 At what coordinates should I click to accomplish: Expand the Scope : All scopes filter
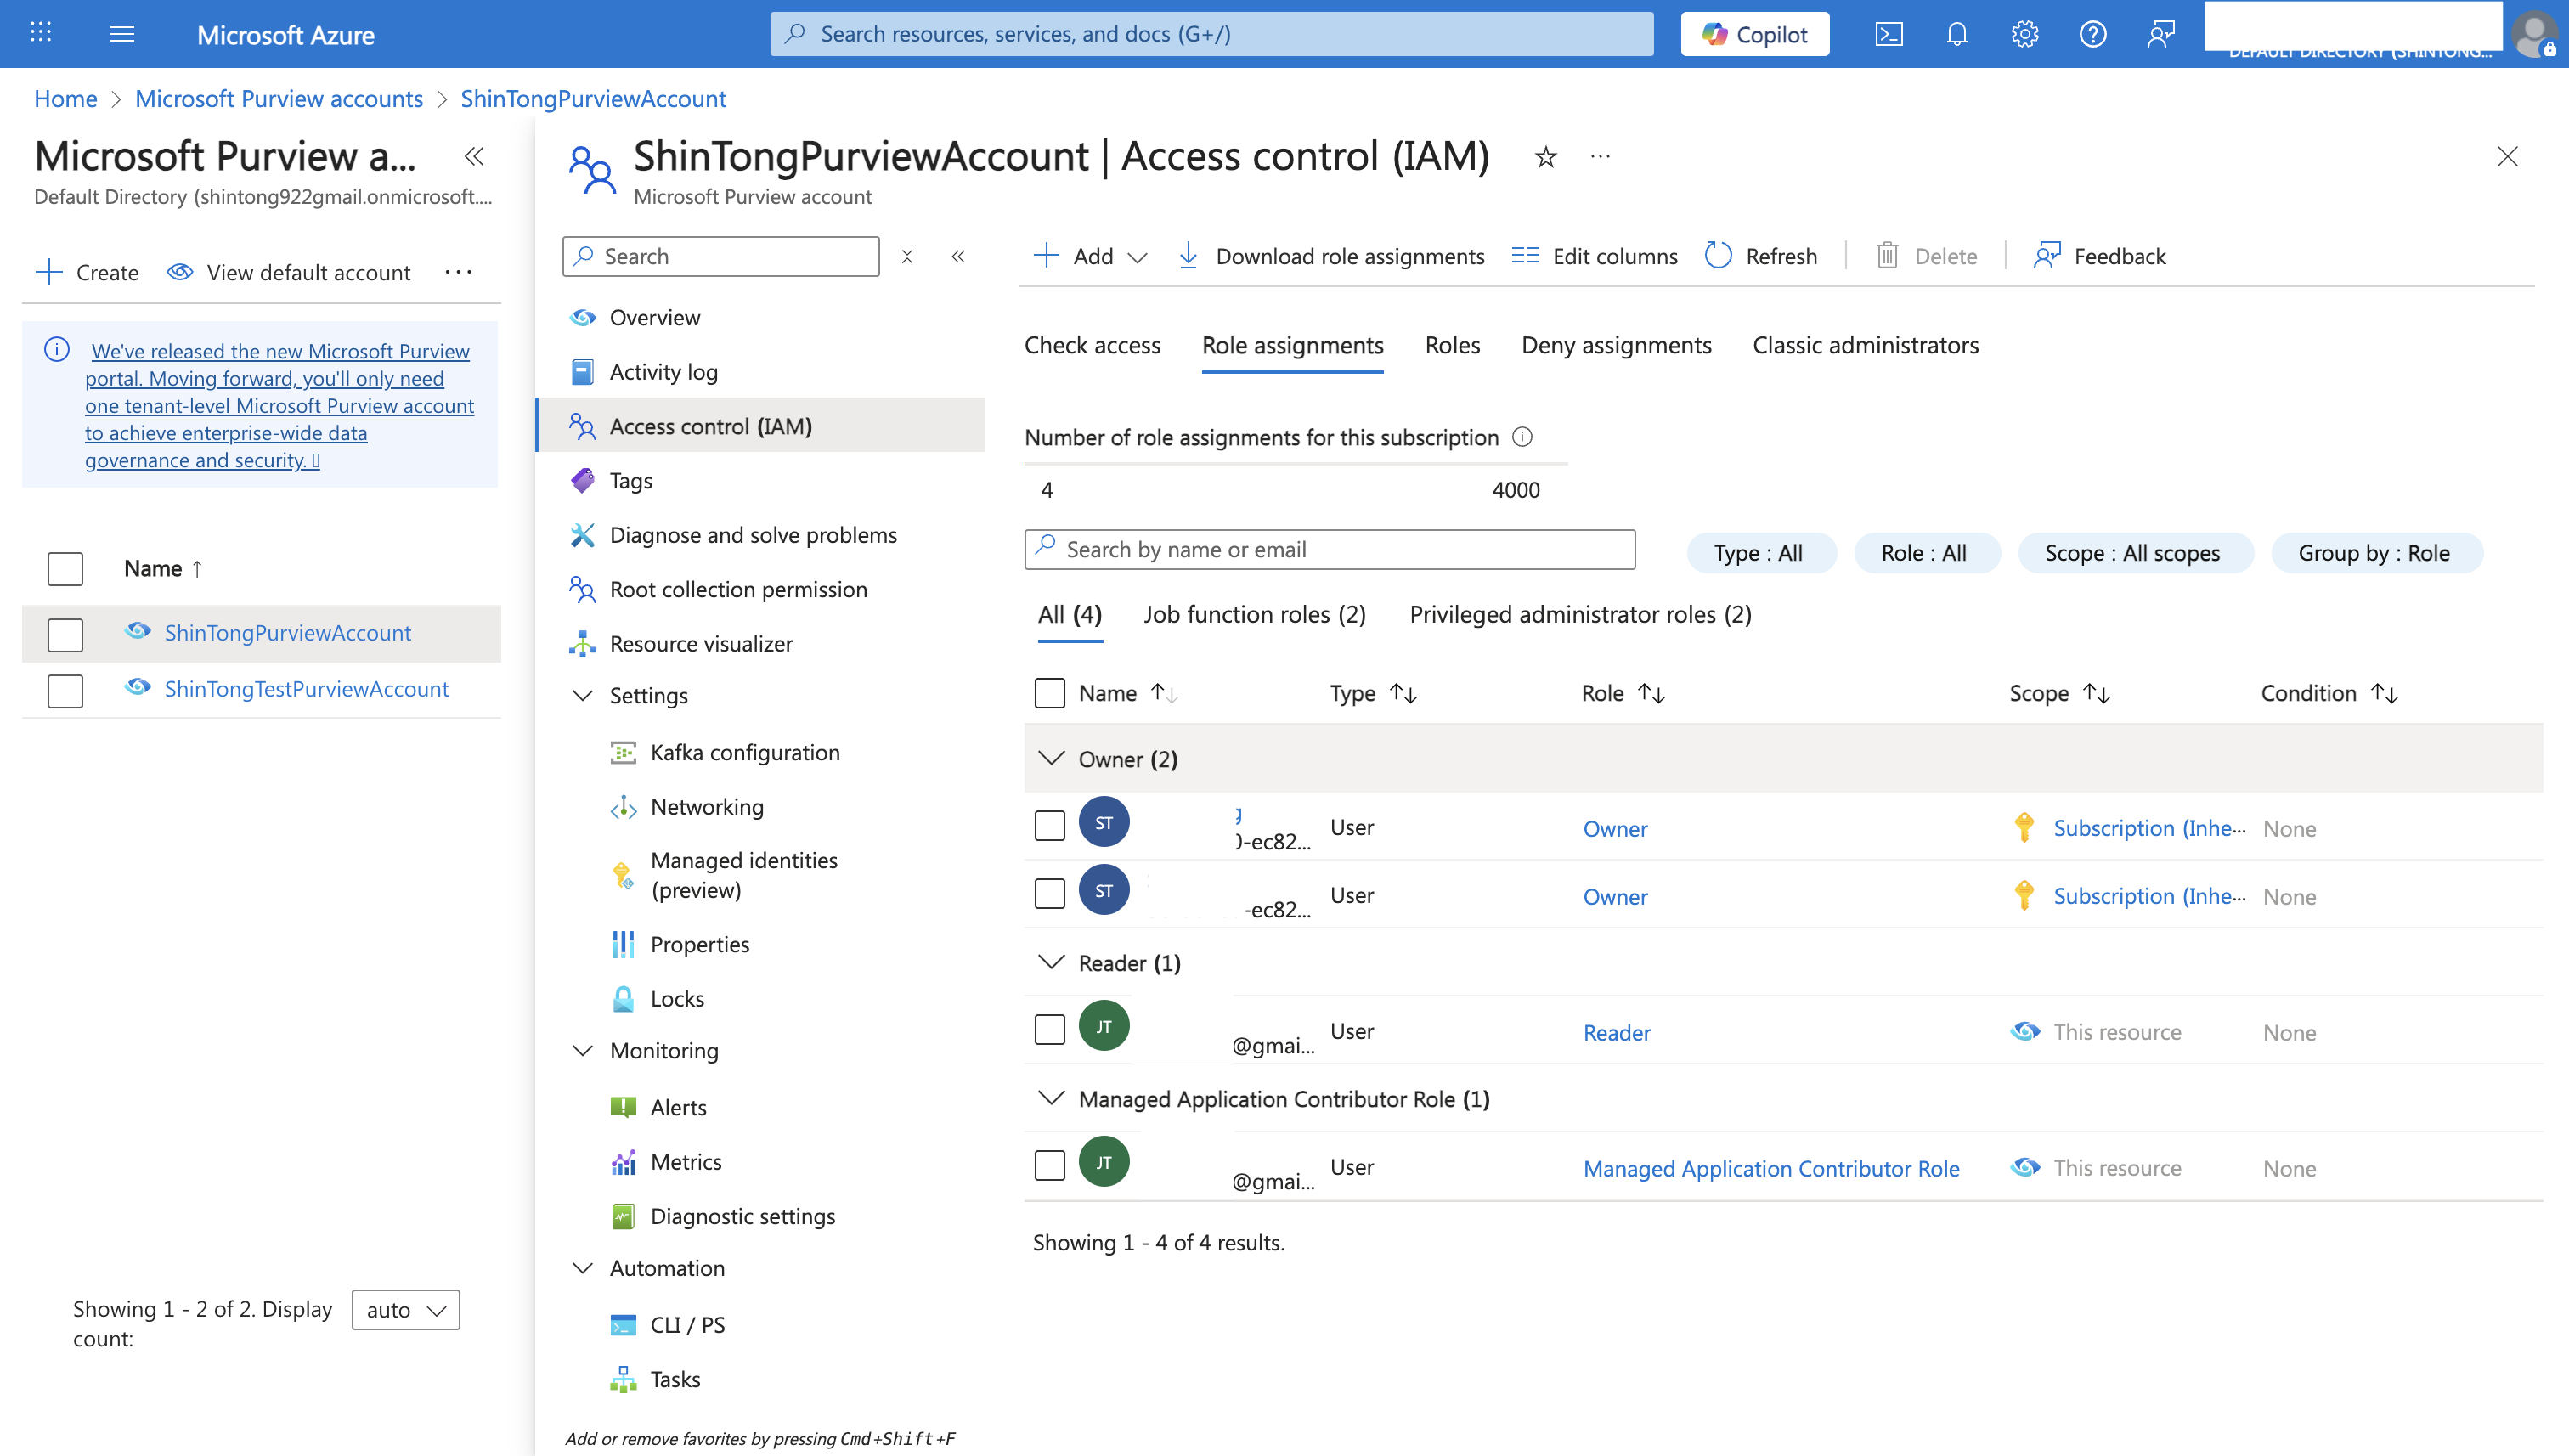point(2135,552)
